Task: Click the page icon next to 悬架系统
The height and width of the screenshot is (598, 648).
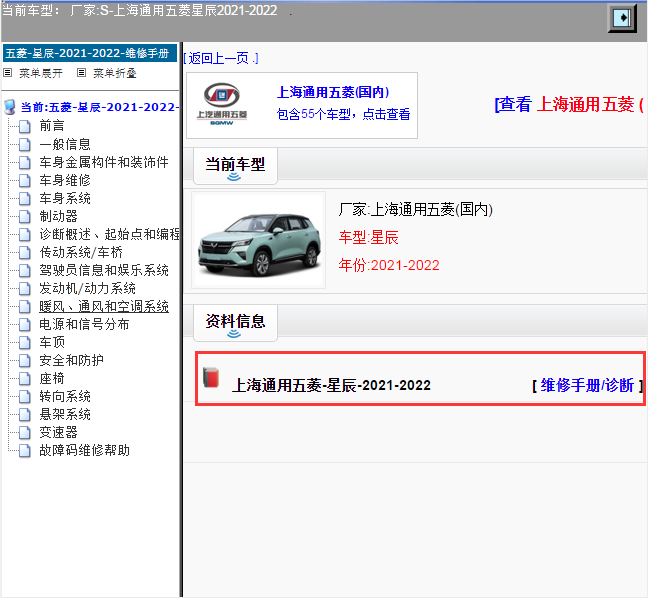Action: coord(25,415)
